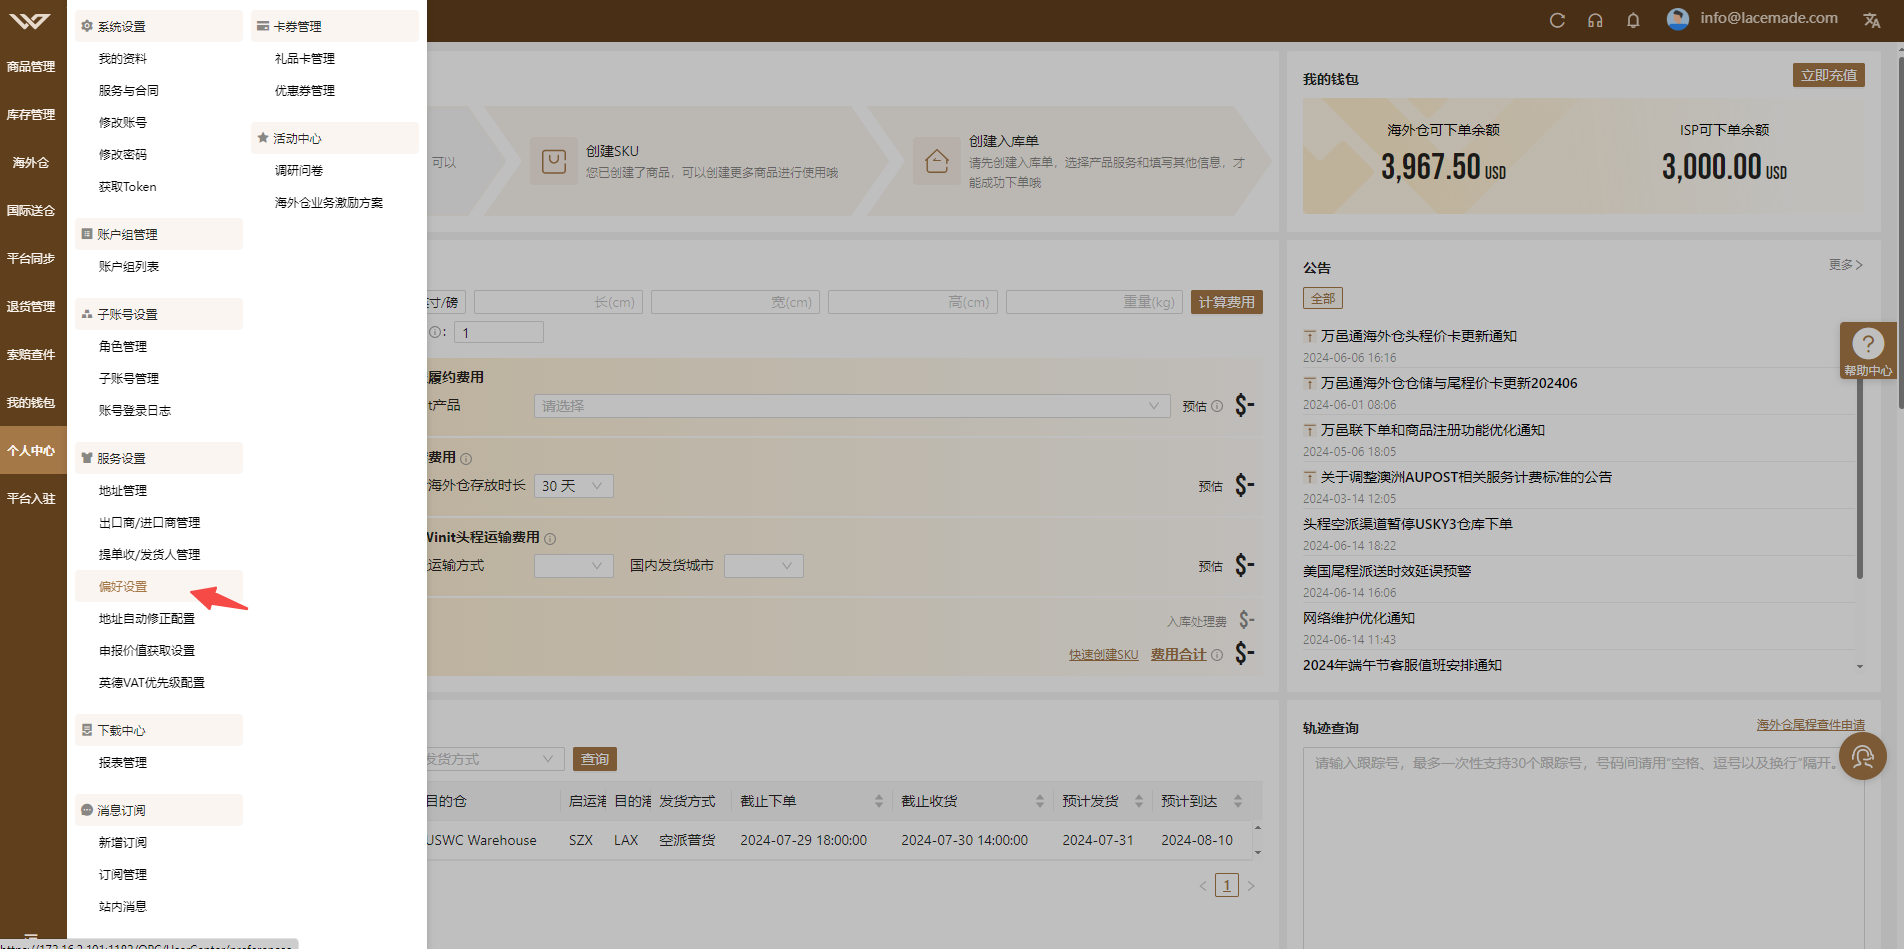Screen dimensions: 1904x949
Task: Open 库存管理 in left sidebar
Action: pos(31,115)
